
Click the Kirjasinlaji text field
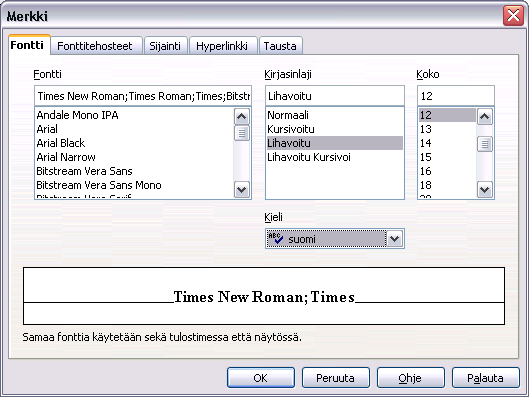pos(335,96)
